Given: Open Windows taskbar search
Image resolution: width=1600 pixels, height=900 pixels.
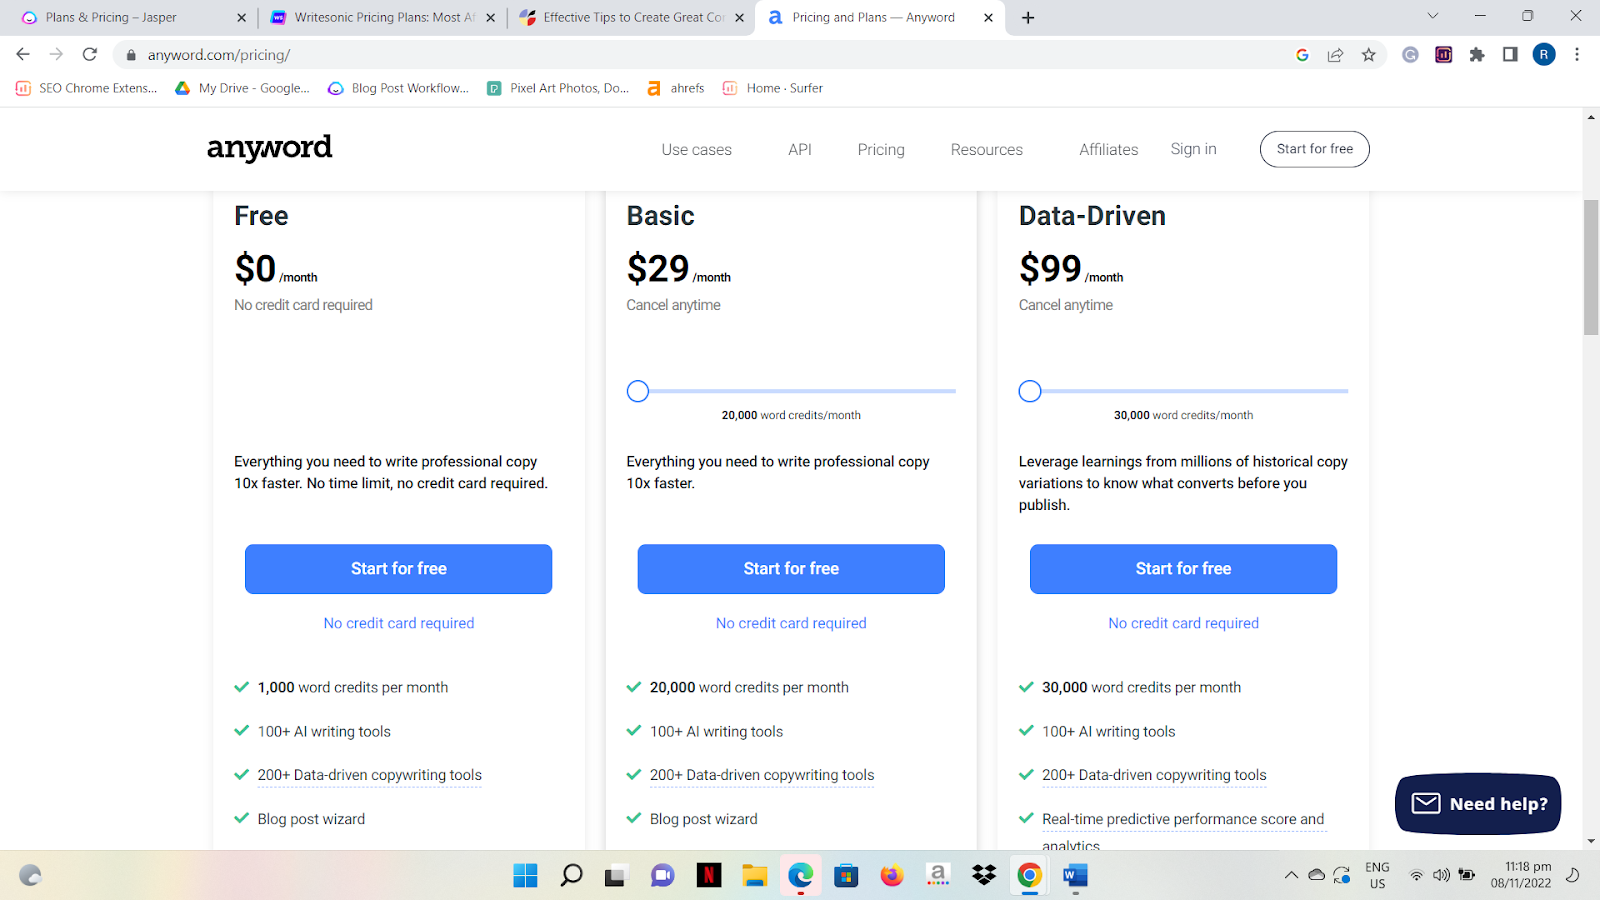Looking at the screenshot, I should [x=571, y=876].
